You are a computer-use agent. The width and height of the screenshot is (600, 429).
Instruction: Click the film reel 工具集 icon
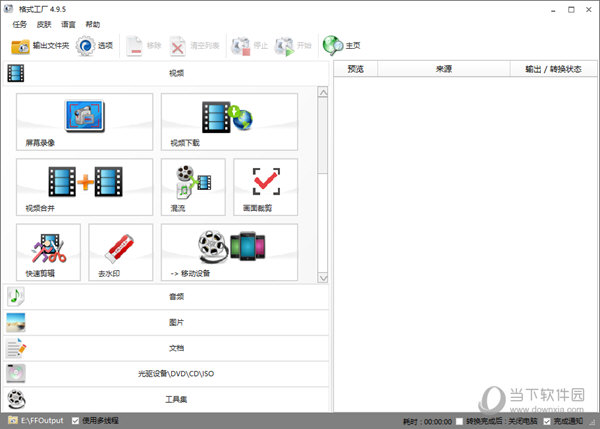coord(16,399)
